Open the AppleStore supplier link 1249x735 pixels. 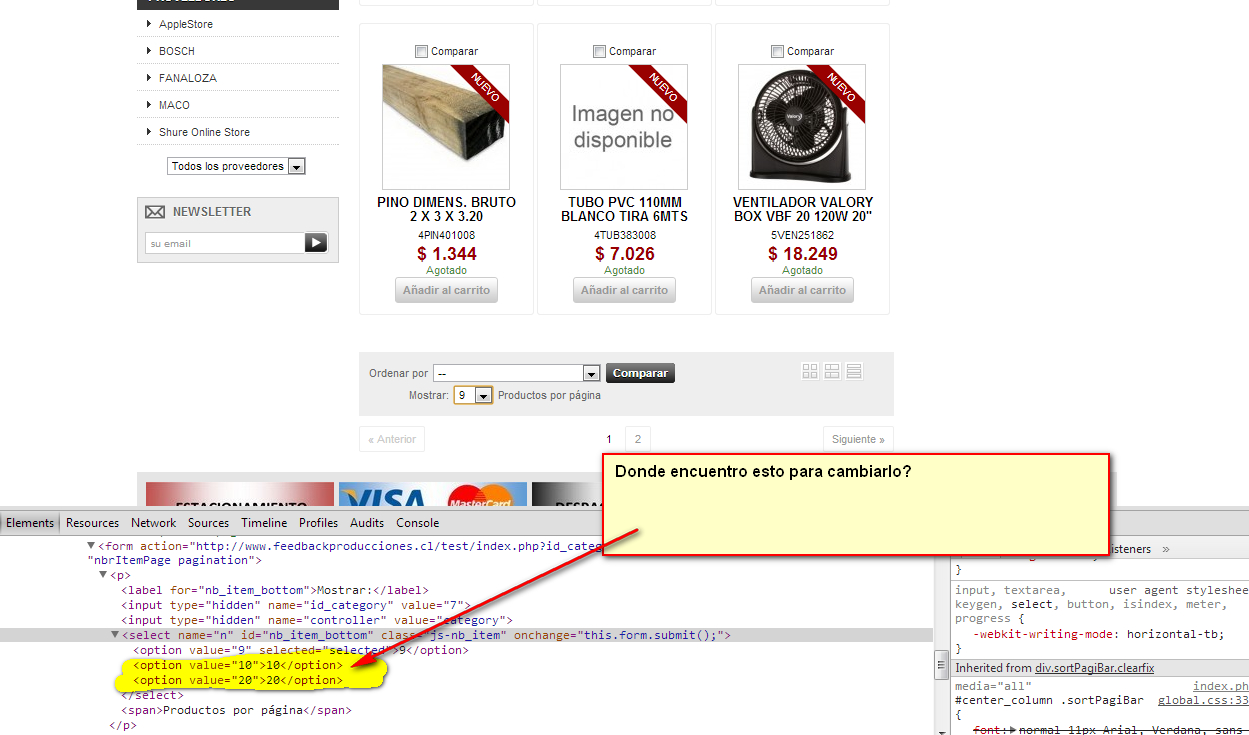pos(186,24)
